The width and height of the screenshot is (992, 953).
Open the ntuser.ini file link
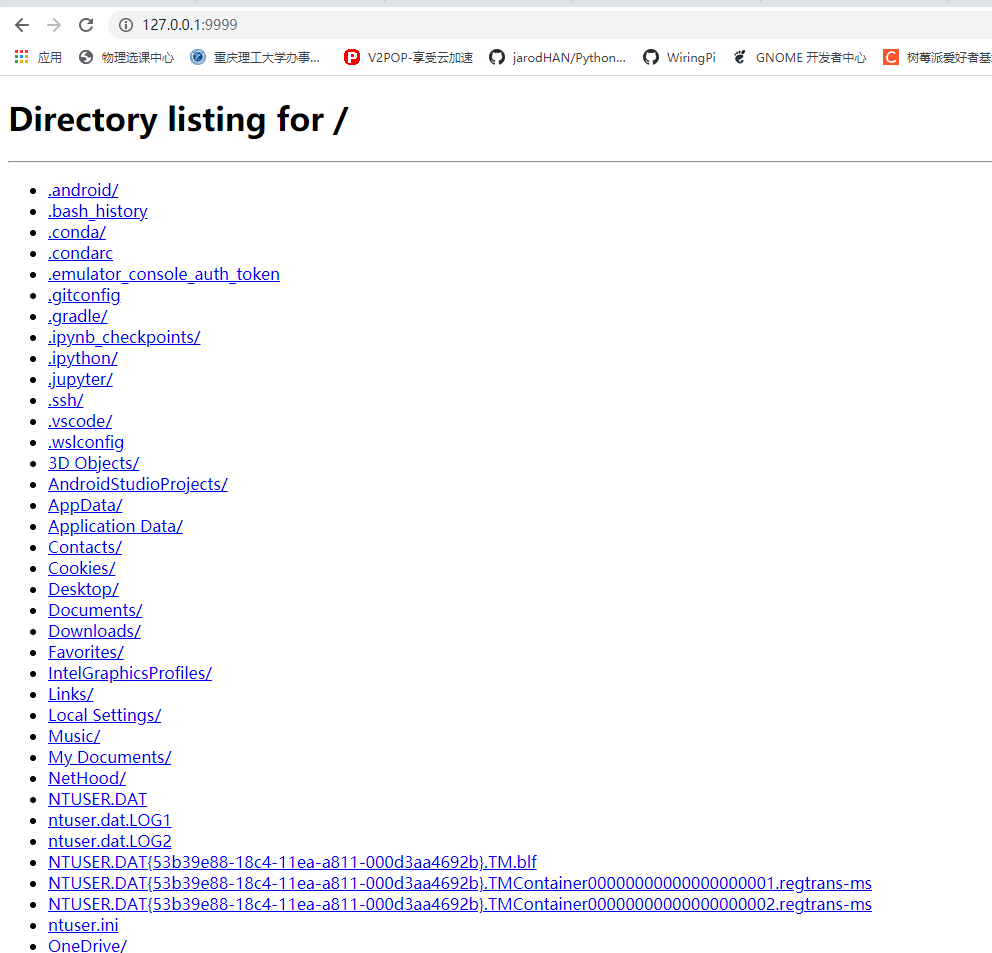click(x=83, y=925)
